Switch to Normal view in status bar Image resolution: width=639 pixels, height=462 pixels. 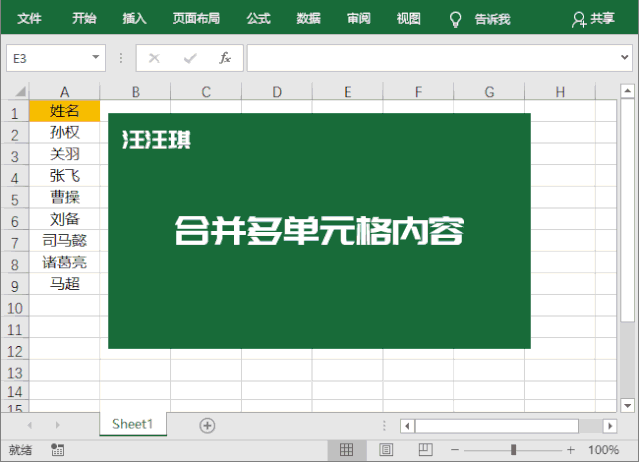click(347, 450)
